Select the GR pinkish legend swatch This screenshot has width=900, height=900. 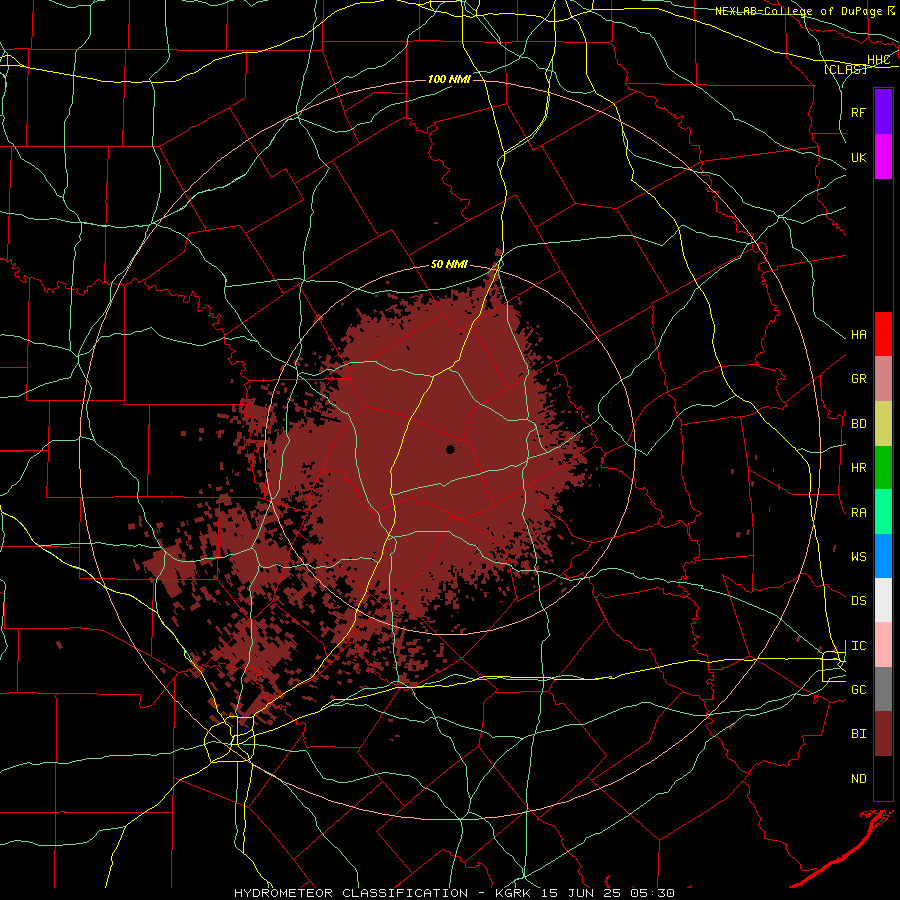883,379
